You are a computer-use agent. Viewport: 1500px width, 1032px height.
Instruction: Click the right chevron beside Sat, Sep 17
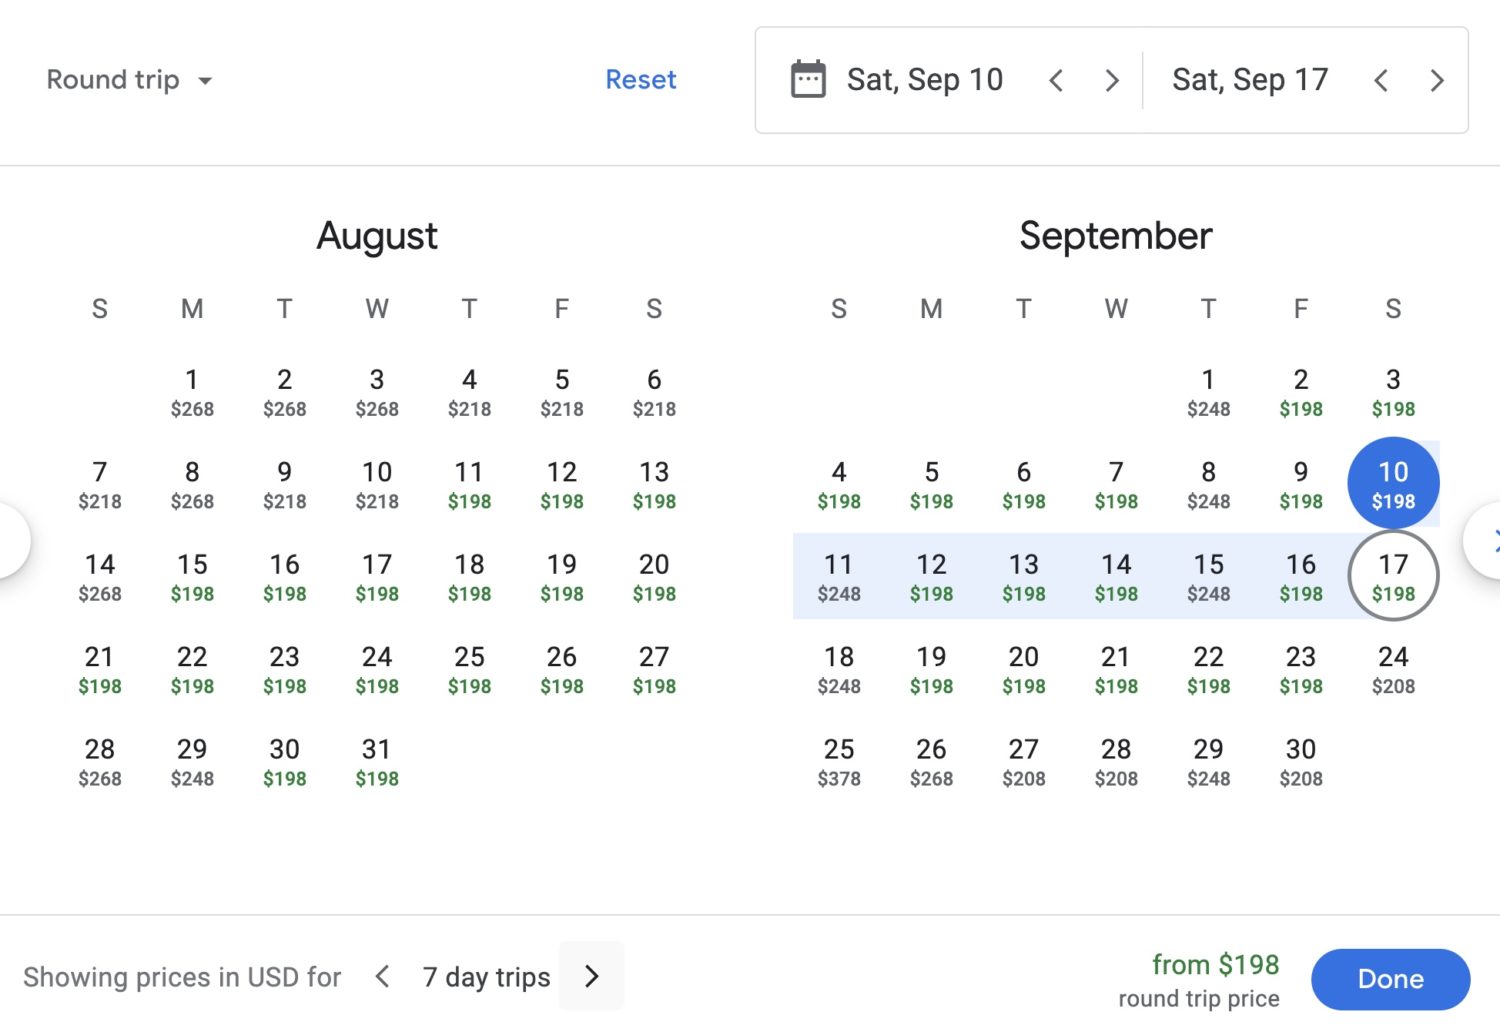click(1437, 80)
